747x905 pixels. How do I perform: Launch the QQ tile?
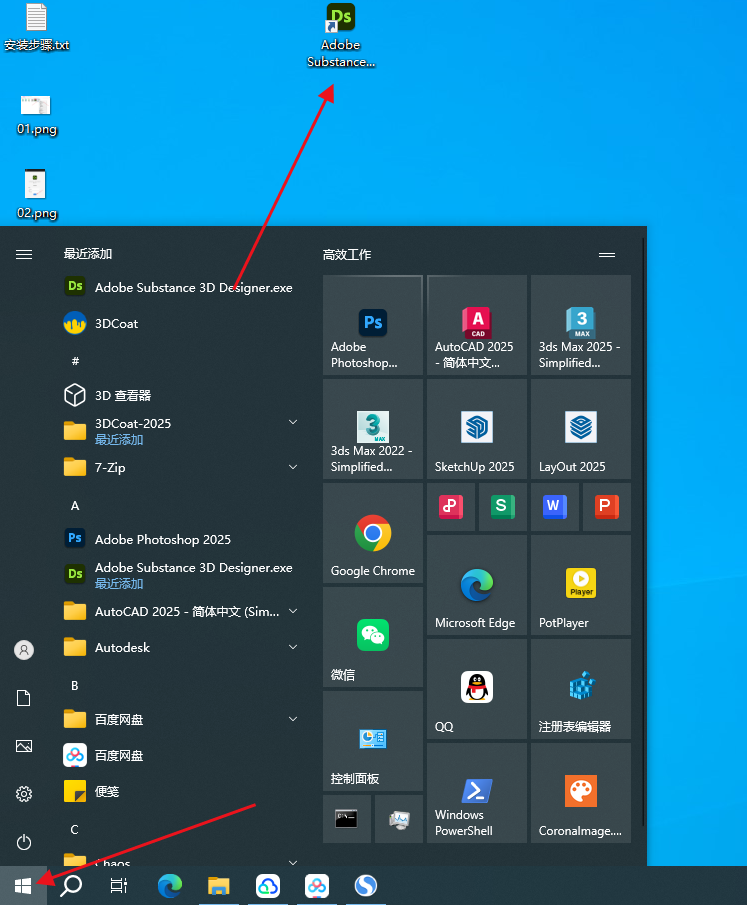tap(477, 689)
